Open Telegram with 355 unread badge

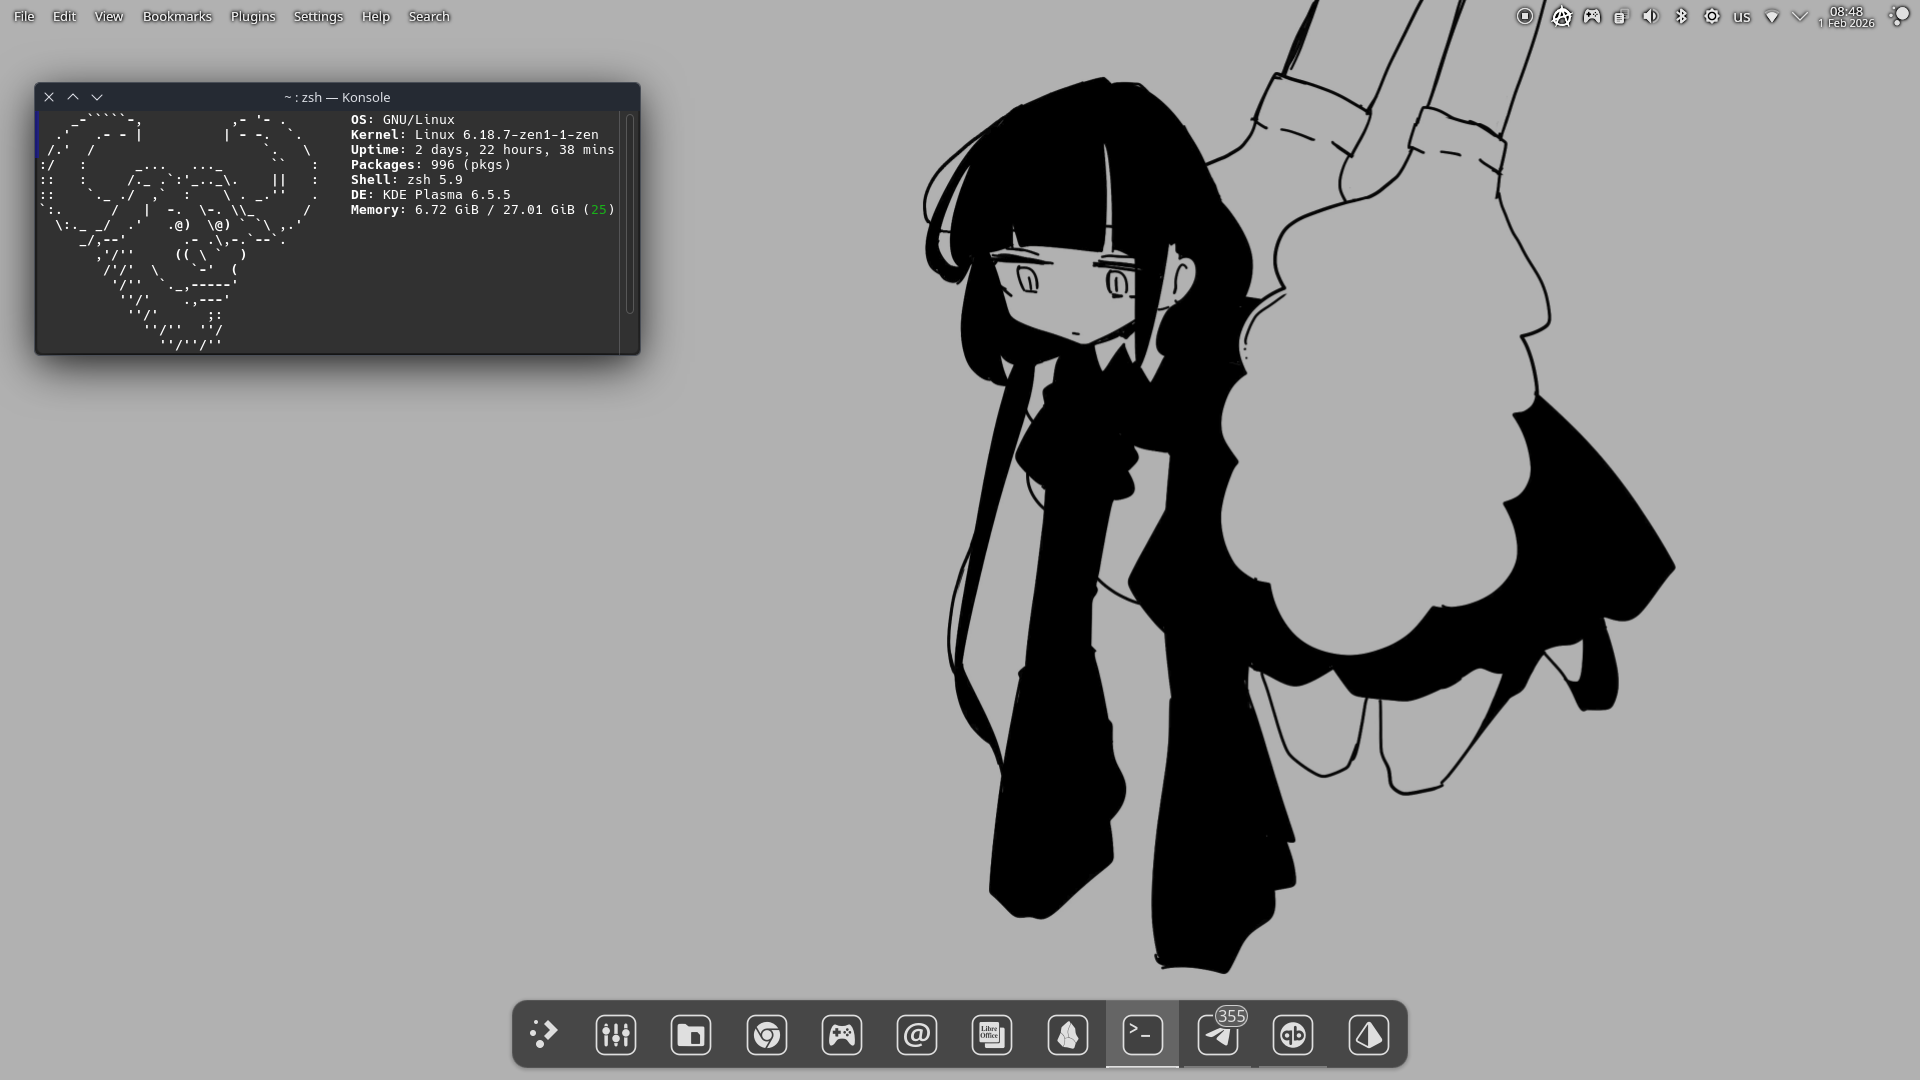1218,1034
